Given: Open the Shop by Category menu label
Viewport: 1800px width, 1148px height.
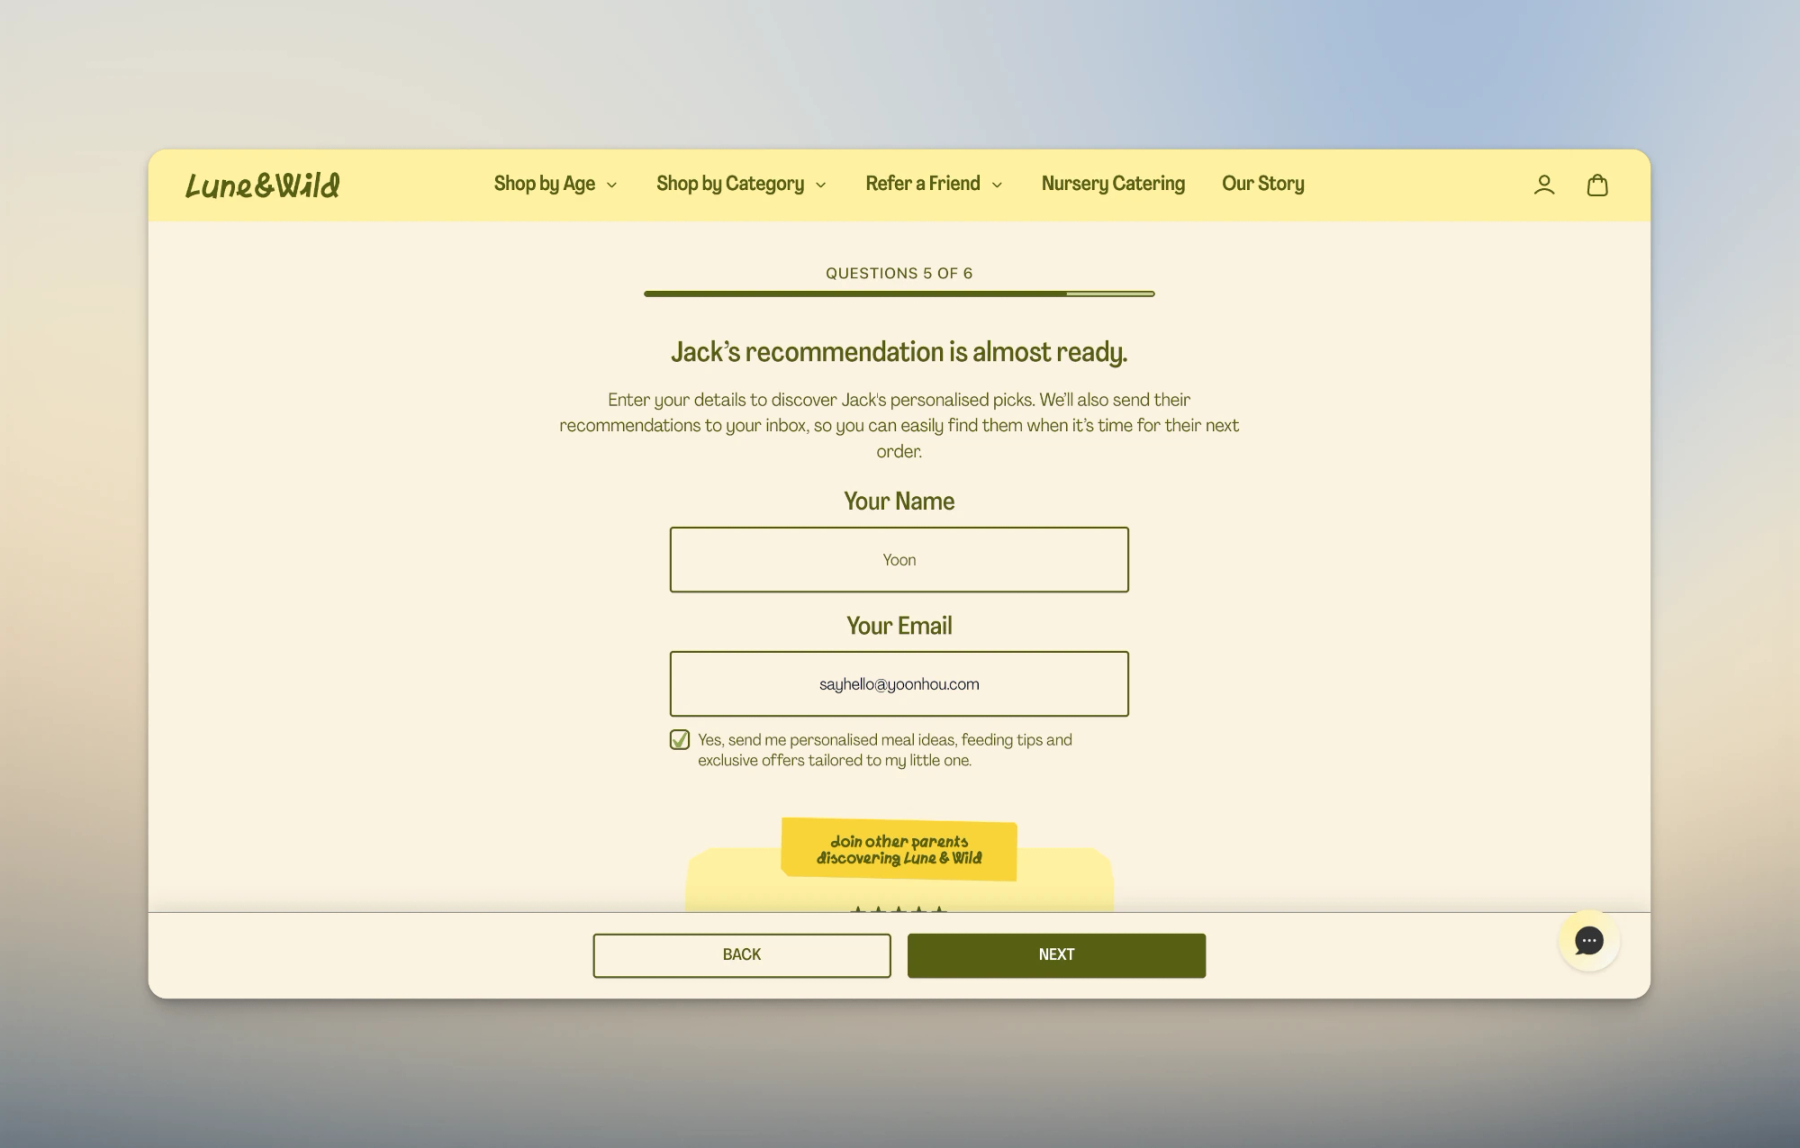Looking at the screenshot, I should pos(730,184).
